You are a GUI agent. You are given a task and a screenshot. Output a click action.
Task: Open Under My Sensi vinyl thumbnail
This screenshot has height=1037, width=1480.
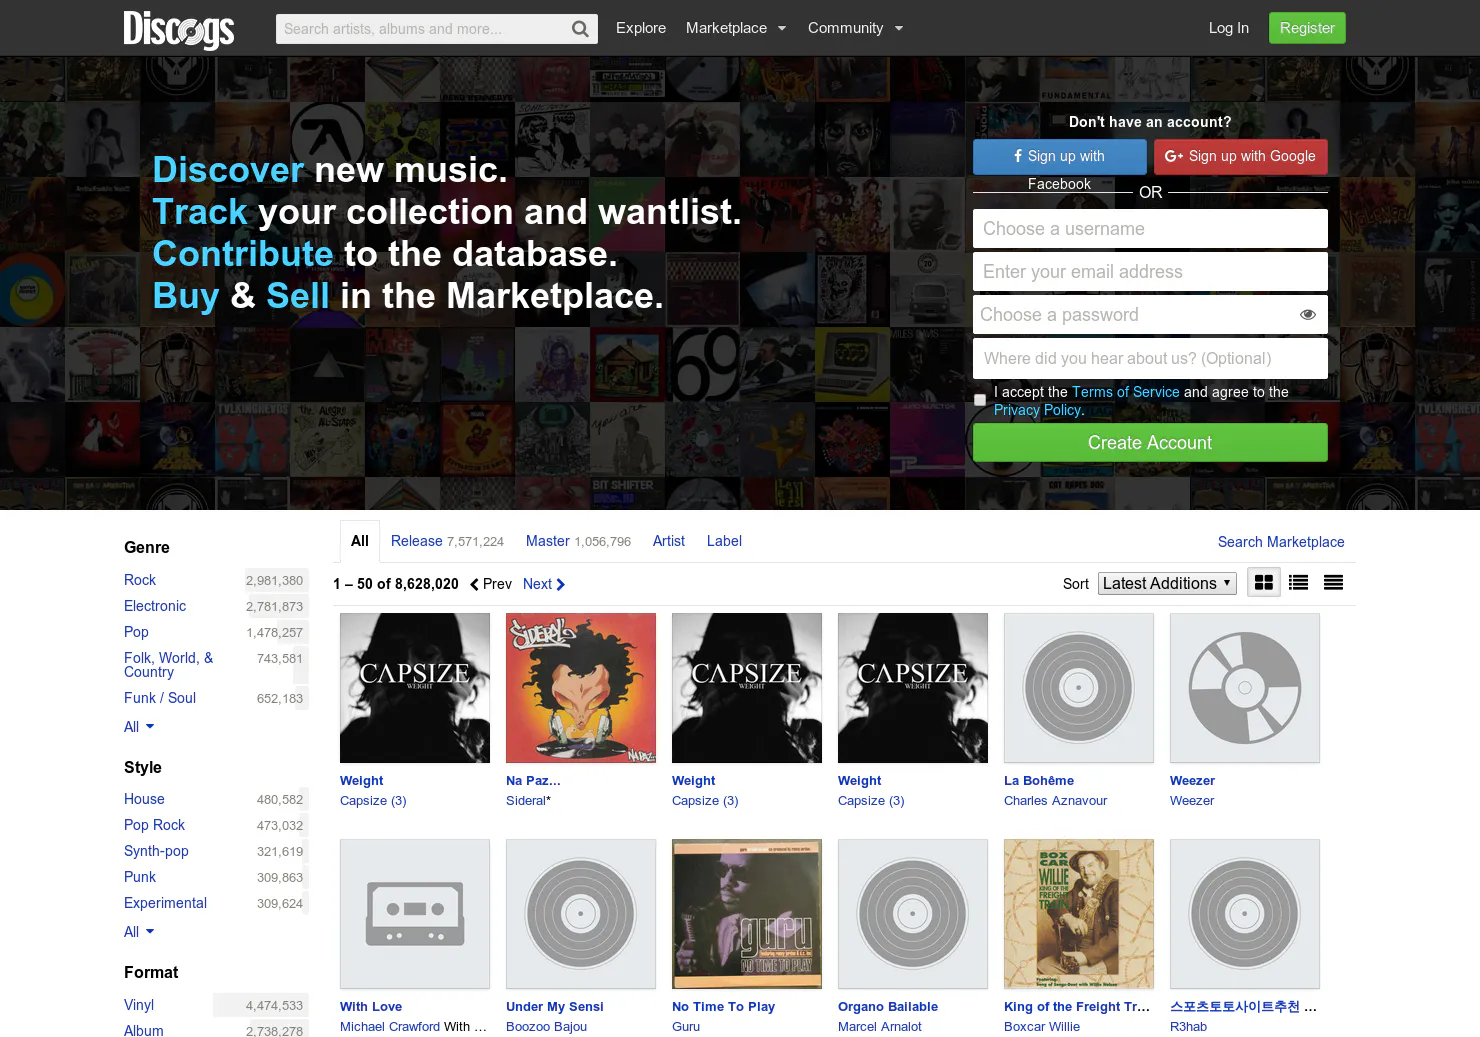click(x=581, y=914)
